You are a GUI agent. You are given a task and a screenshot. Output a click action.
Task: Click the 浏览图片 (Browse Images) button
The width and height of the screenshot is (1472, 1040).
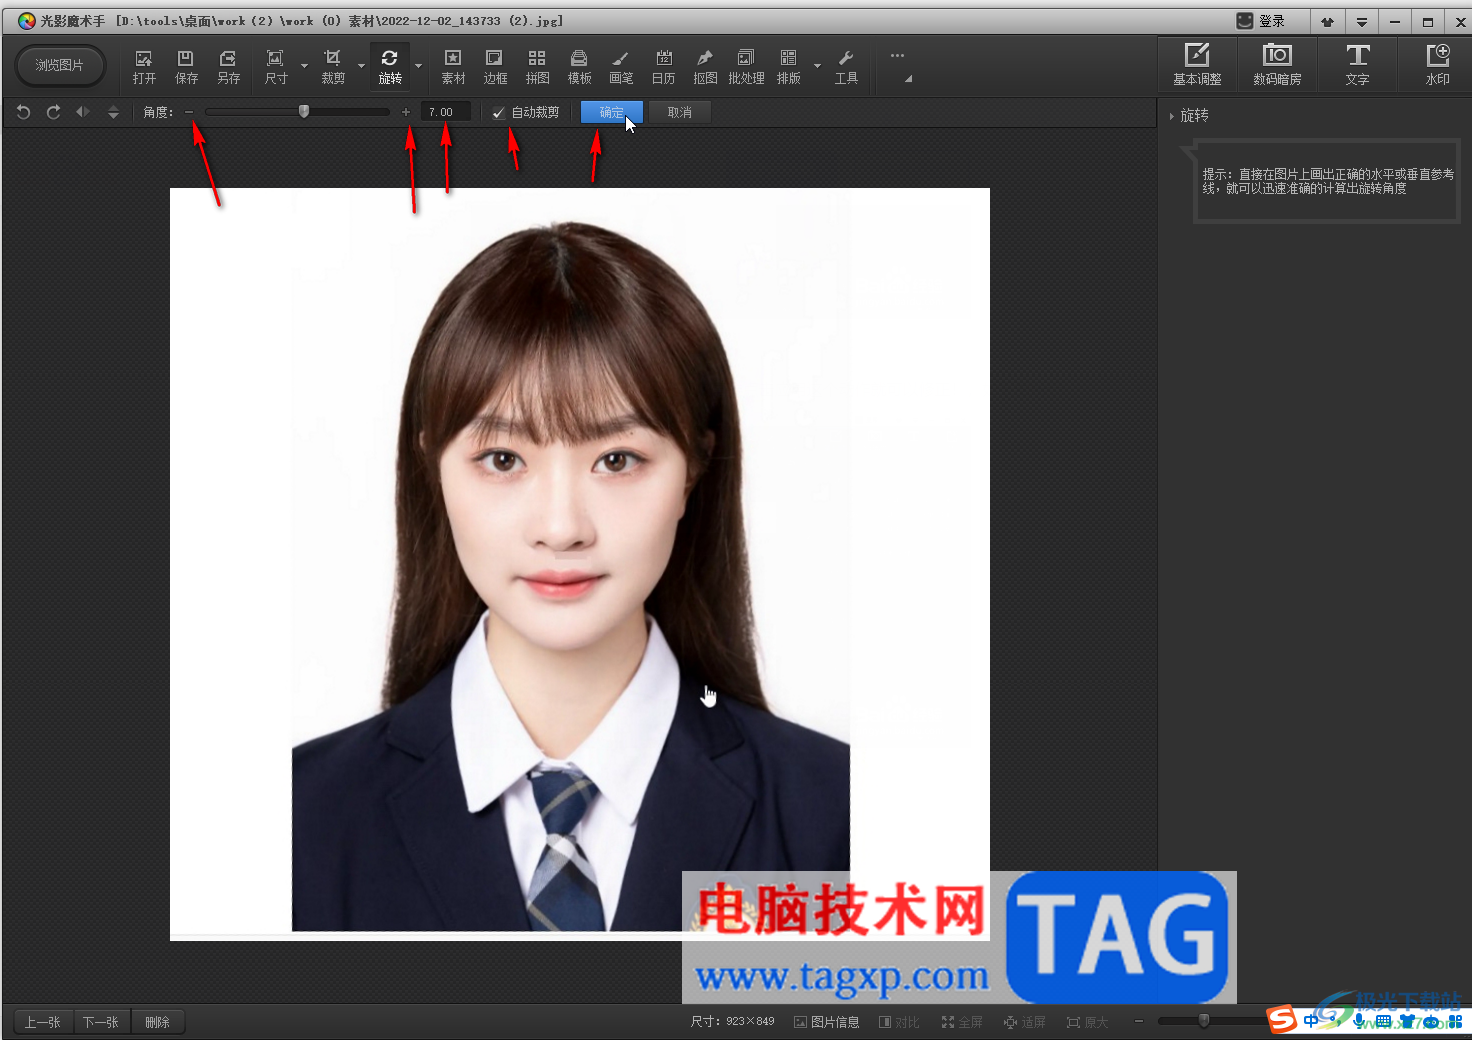click(60, 66)
